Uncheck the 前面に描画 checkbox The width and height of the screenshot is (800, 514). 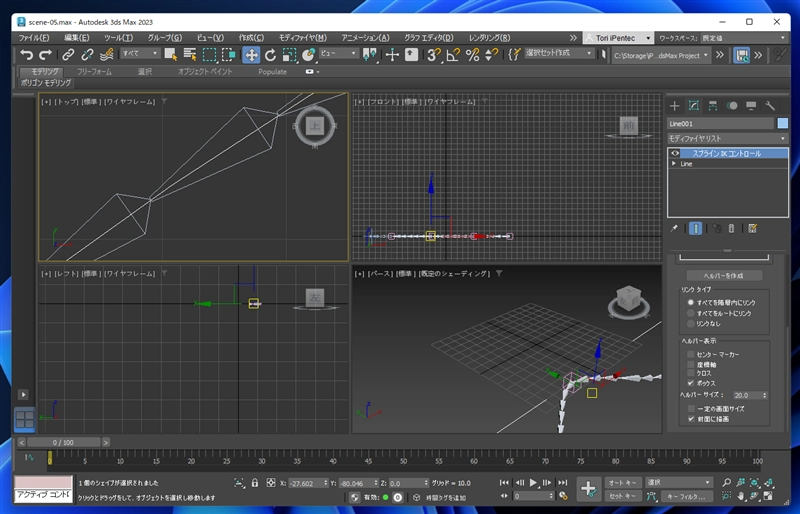(x=691, y=419)
